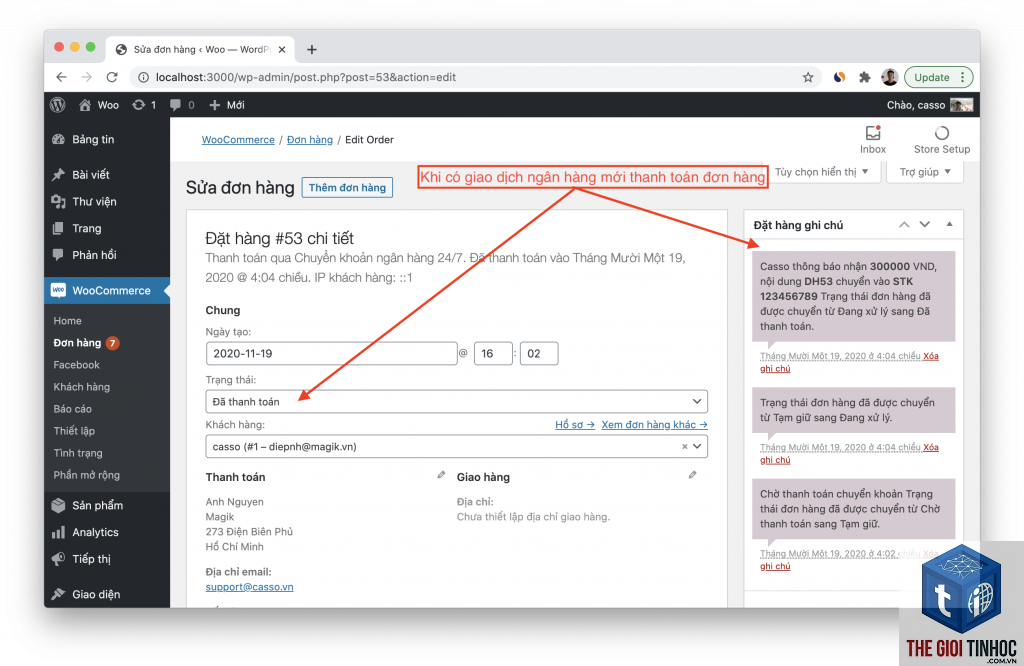Clear the selected customer with x
Viewport: 1024px width, 666px height.
(684, 447)
